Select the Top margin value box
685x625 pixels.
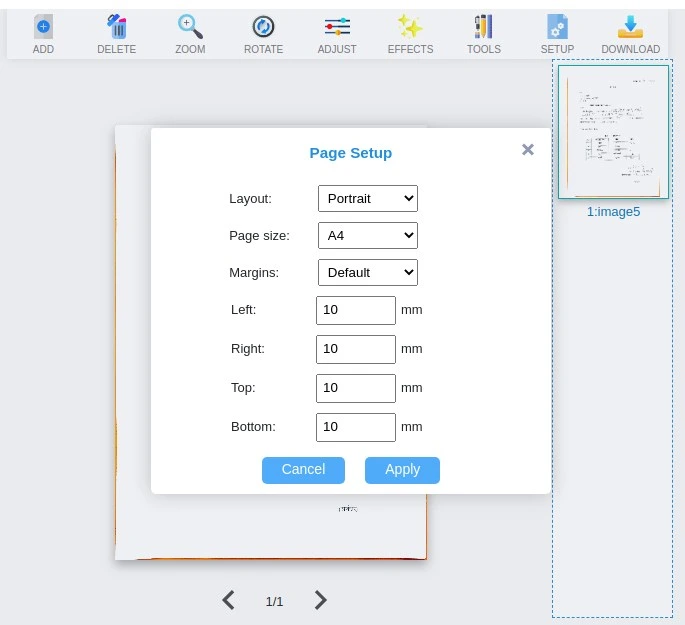pos(356,388)
